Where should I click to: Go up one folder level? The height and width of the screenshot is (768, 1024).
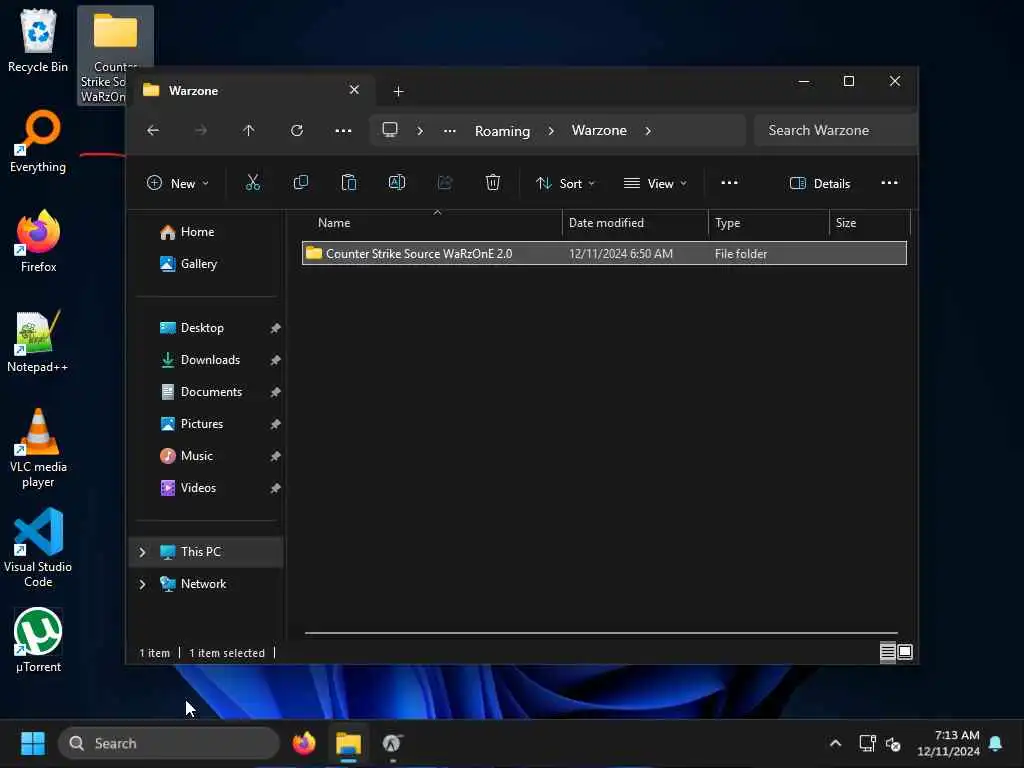pos(248,131)
